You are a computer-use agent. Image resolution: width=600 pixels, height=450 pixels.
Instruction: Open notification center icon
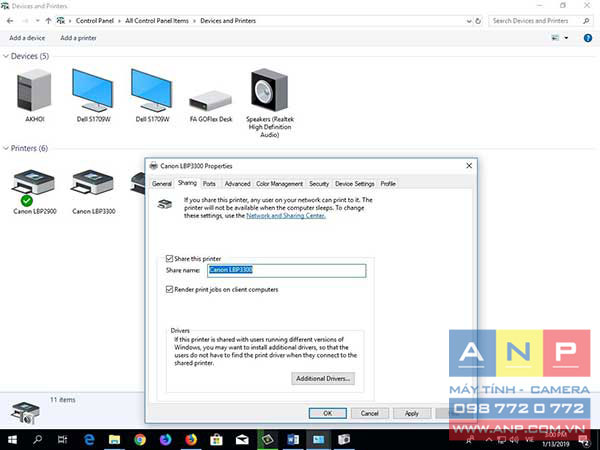[x=584, y=440]
